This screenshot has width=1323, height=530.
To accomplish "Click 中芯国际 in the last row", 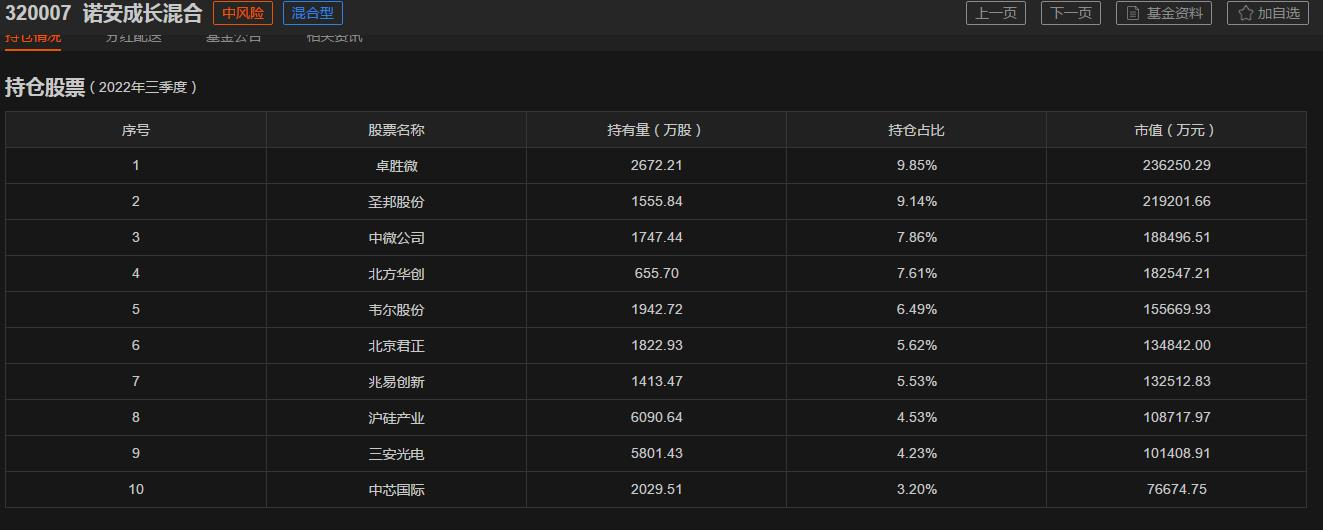I will point(396,490).
